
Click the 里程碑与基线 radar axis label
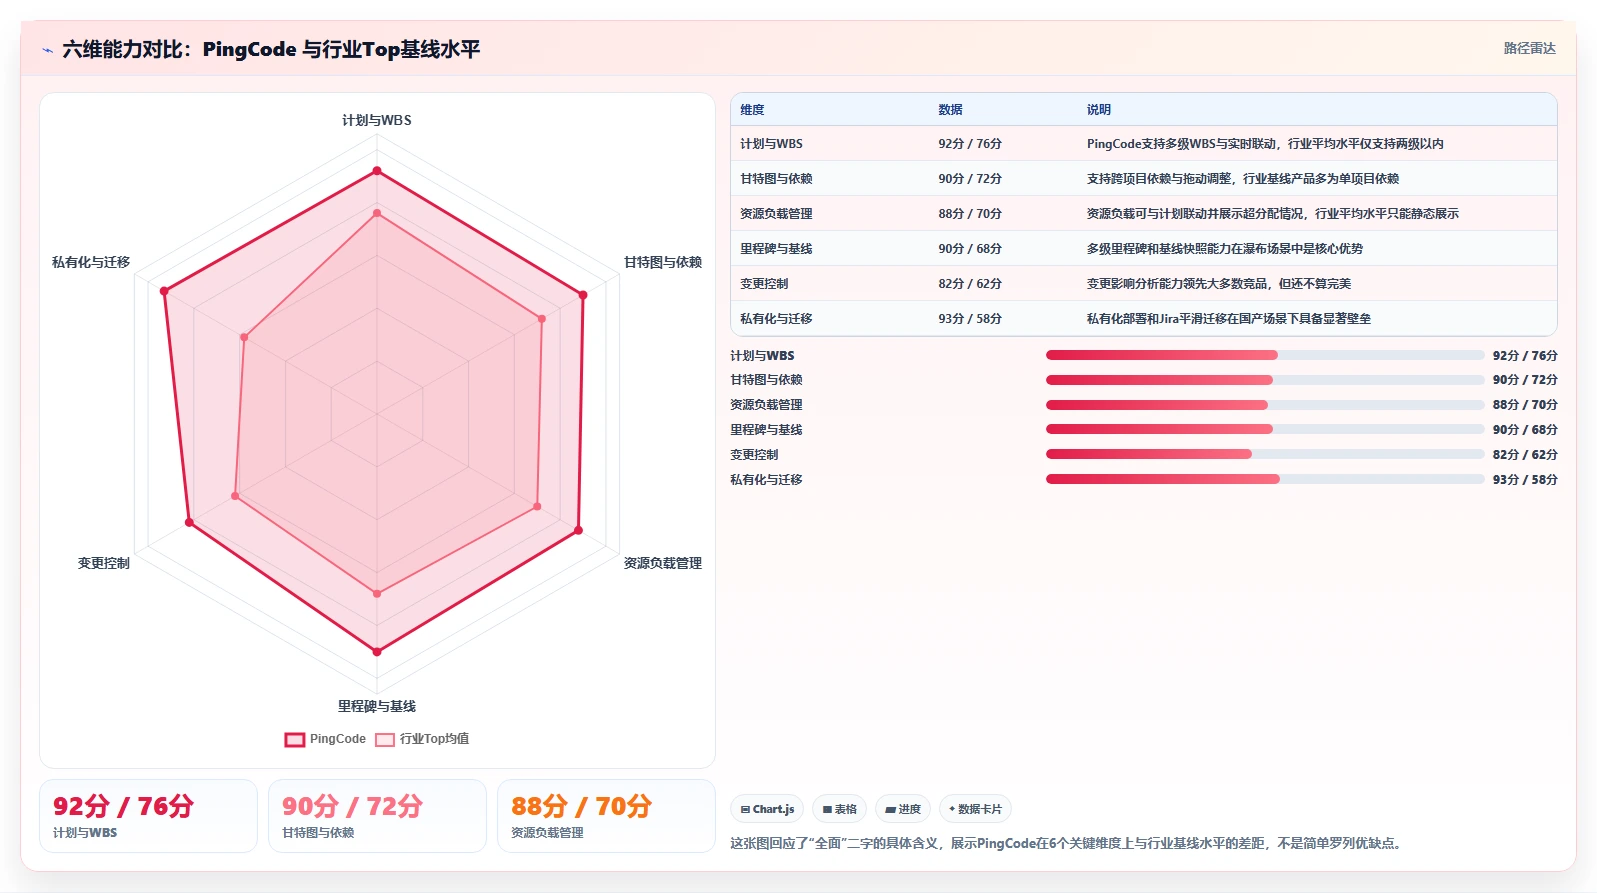pyautogui.click(x=377, y=706)
